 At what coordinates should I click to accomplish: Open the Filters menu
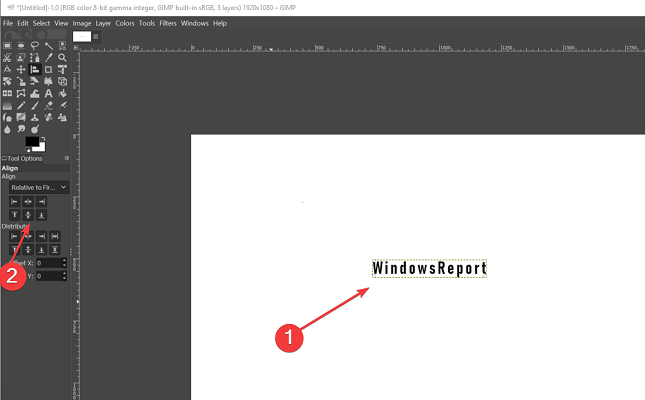tap(168, 23)
